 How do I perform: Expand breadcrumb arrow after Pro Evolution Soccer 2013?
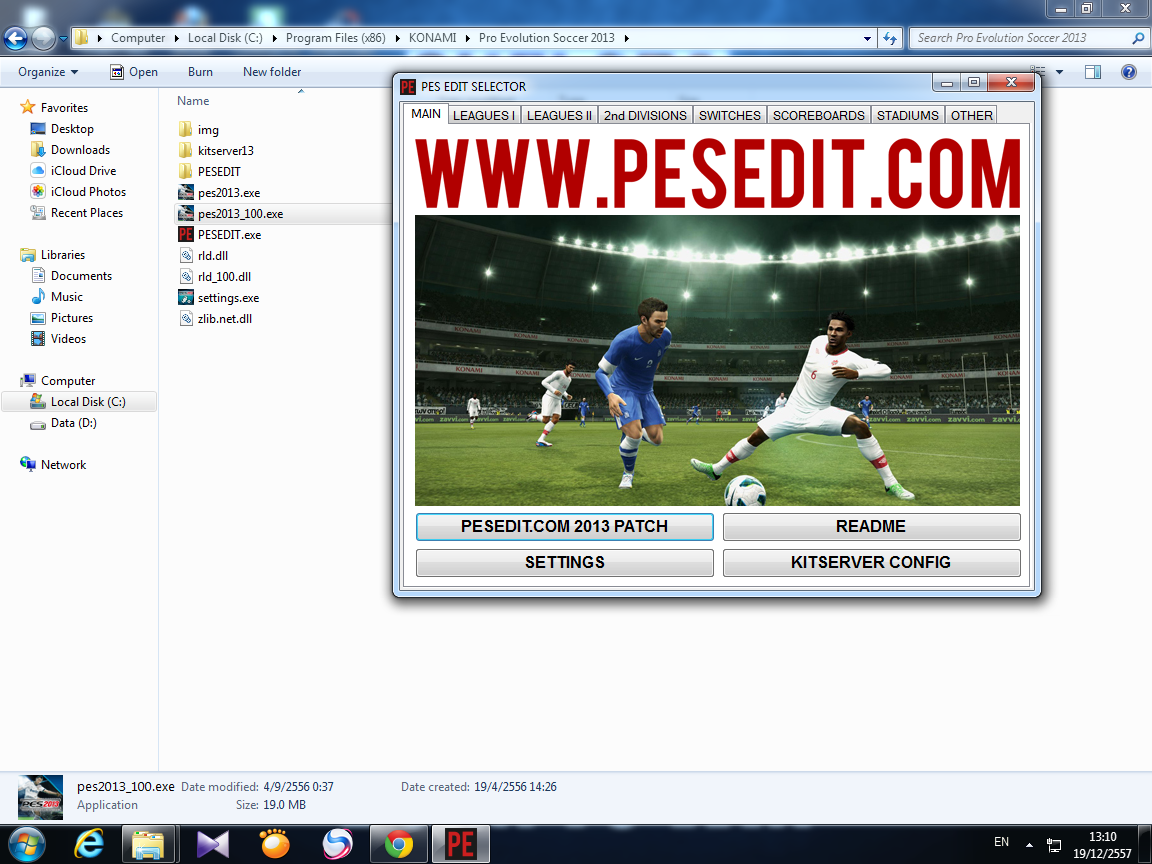click(x=627, y=38)
